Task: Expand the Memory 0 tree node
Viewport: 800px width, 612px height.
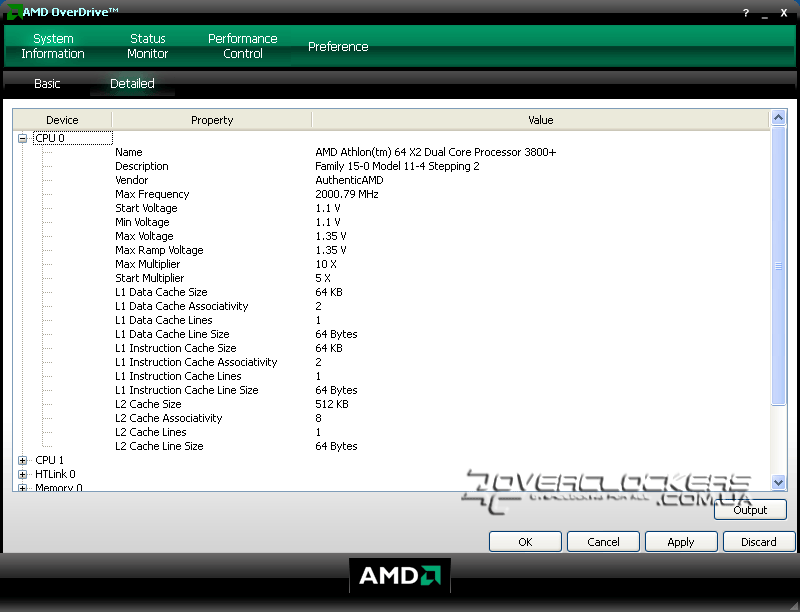Action: pyautogui.click(x=22, y=488)
